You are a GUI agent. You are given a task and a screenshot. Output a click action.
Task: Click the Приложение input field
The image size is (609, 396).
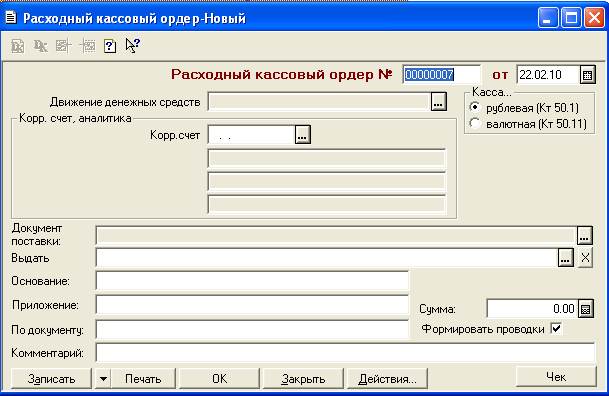pos(252,305)
